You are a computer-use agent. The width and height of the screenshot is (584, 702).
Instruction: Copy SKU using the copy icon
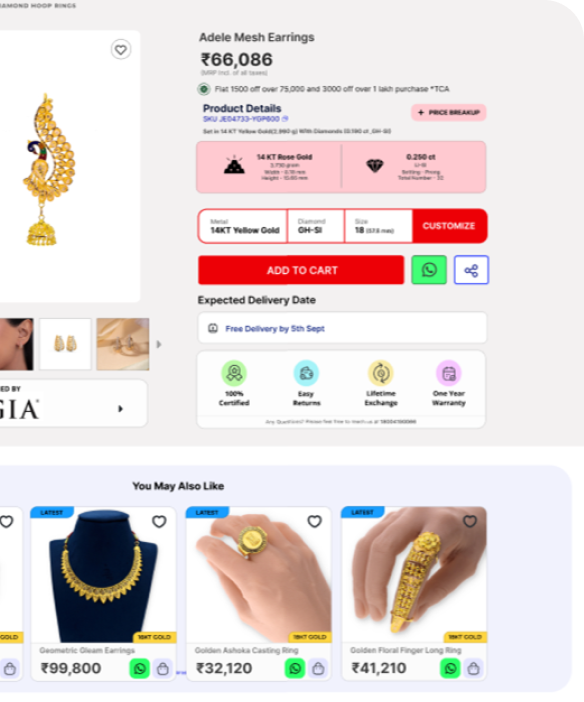click(285, 119)
